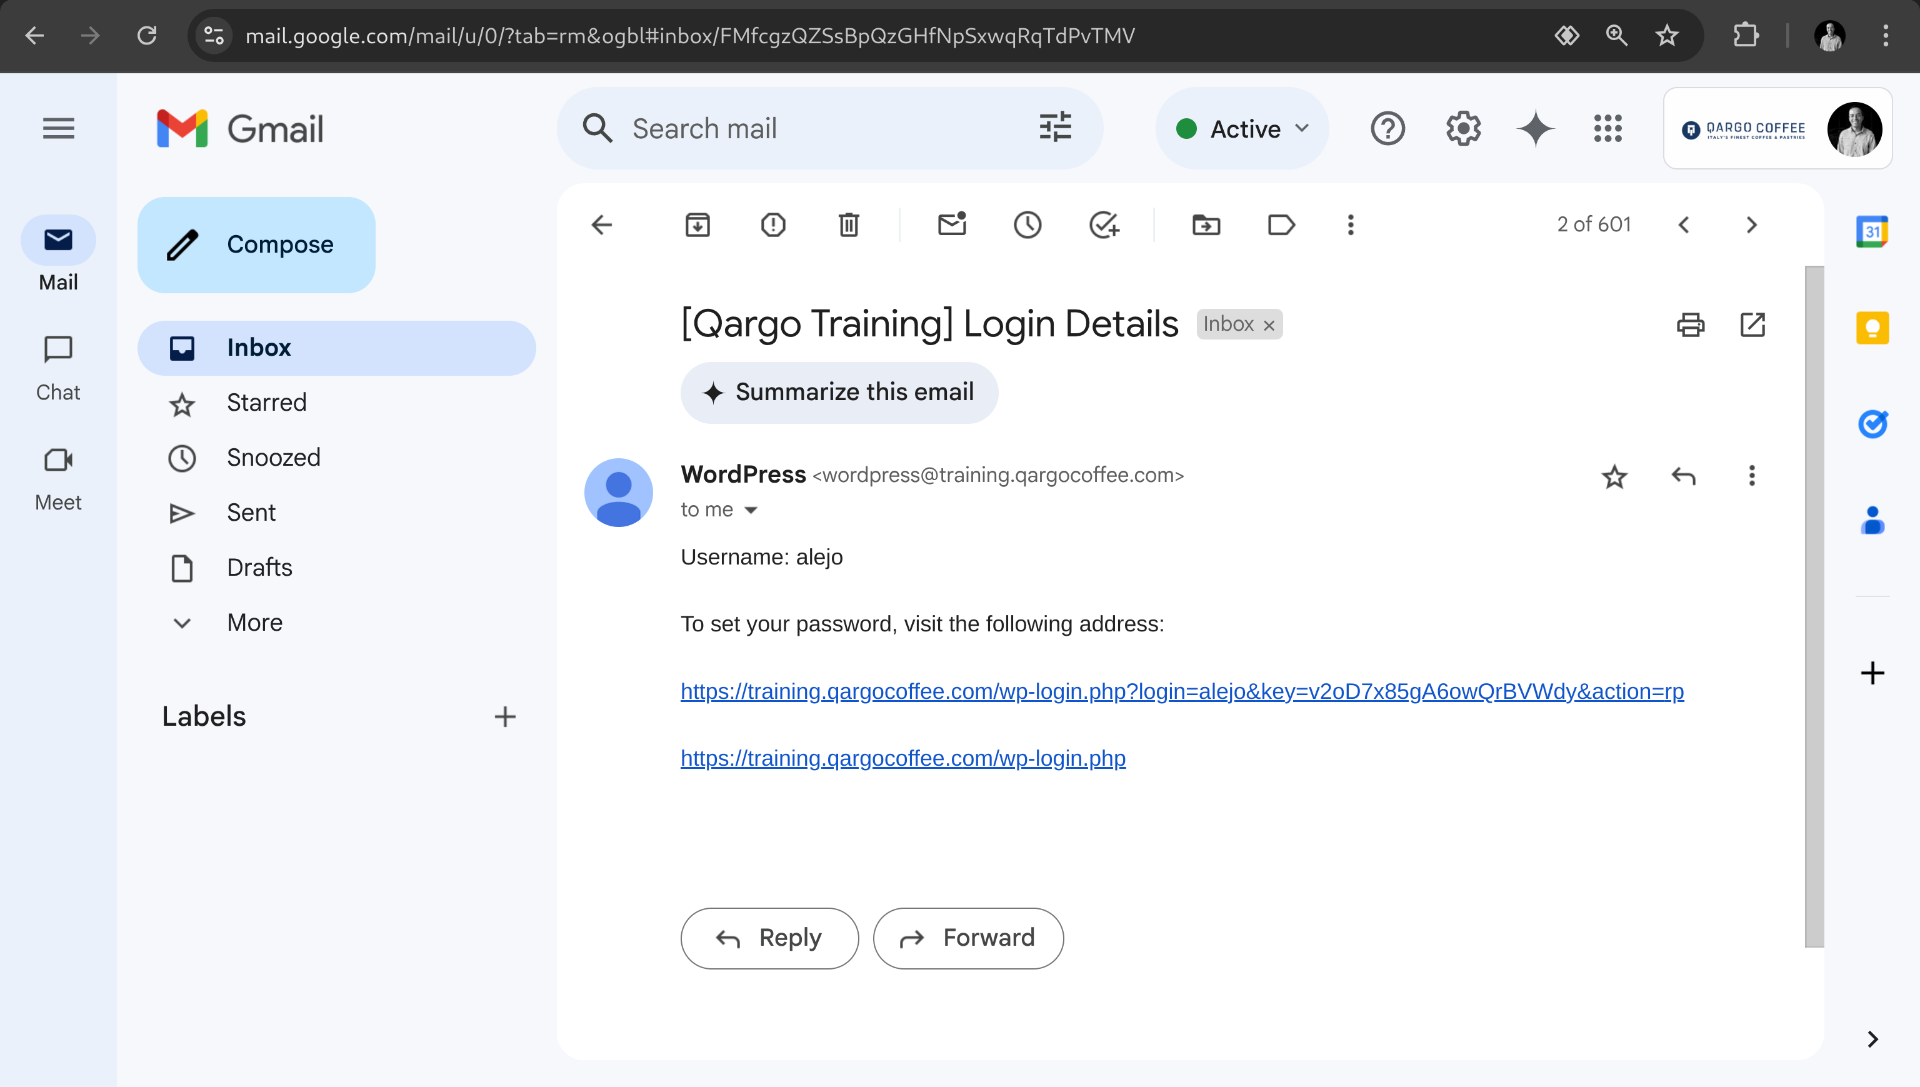Click WordPress sender avatar
Viewport: 1920px width, 1087px height.
[x=618, y=492]
